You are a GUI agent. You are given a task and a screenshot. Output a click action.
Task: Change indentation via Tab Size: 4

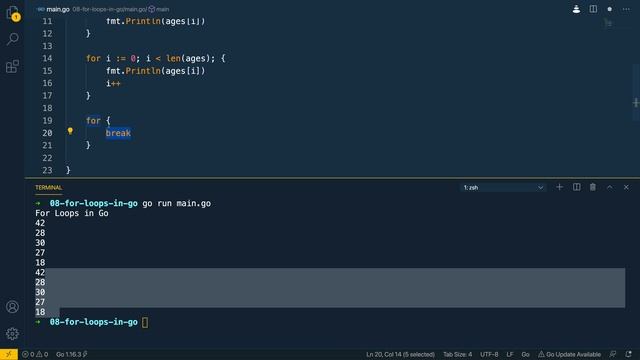click(458, 354)
